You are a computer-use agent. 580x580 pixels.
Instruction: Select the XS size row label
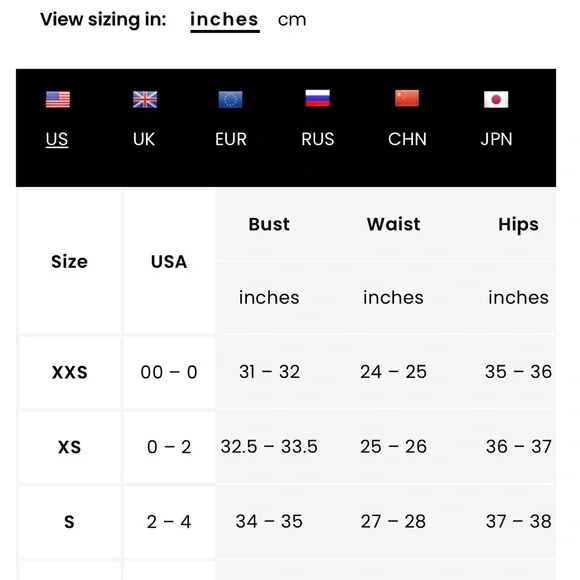coord(70,447)
